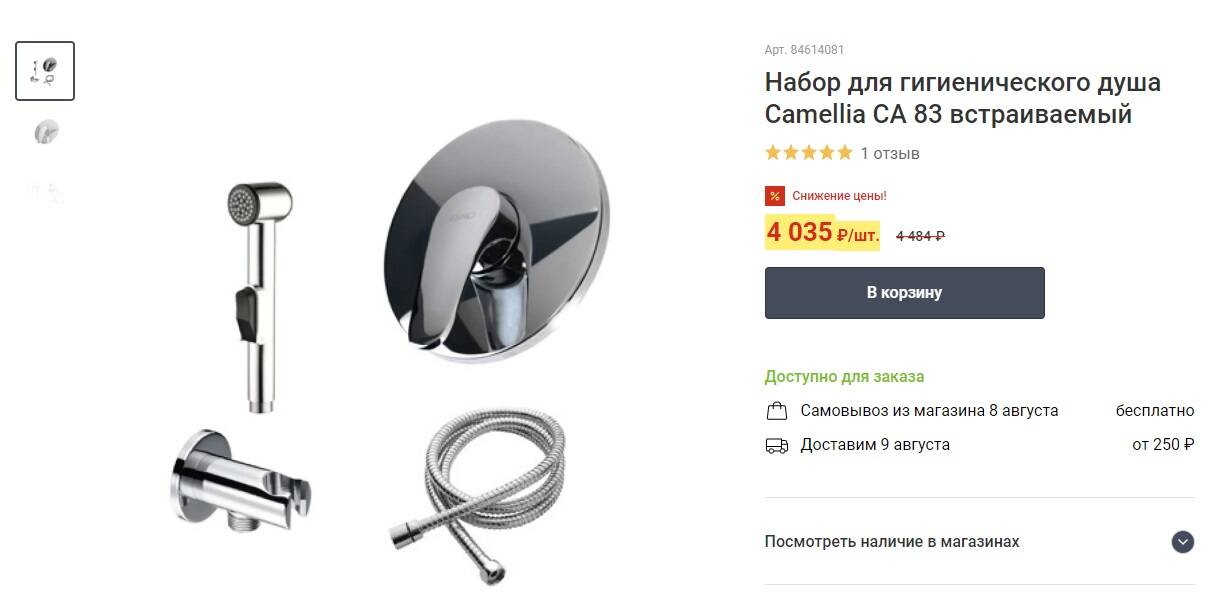Click the wall holder bracket image
1214x602 pixels.
[240, 478]
